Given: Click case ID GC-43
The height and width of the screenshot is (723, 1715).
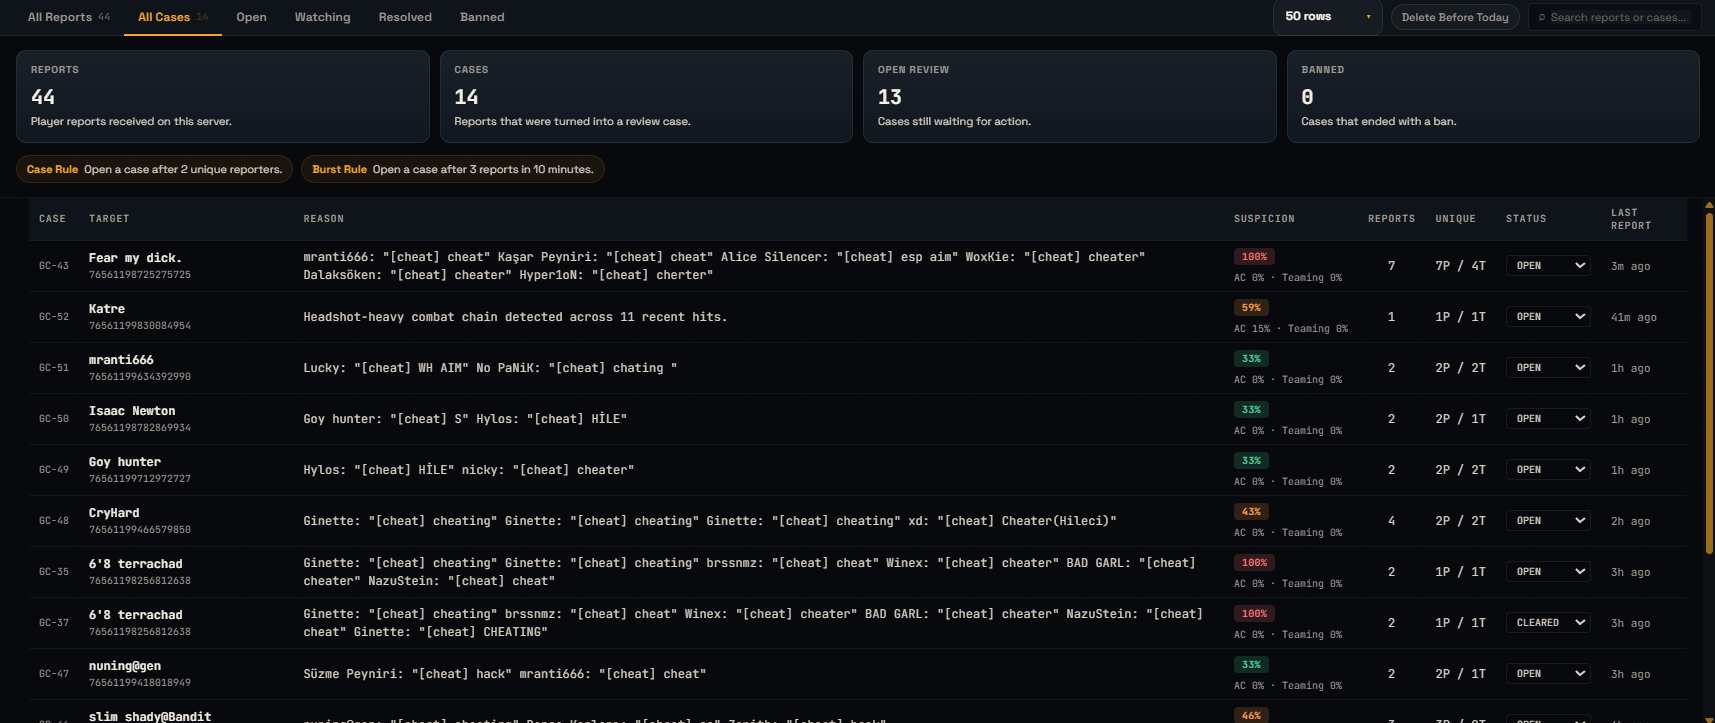Looking at the screenshot, I should [54, 266].
